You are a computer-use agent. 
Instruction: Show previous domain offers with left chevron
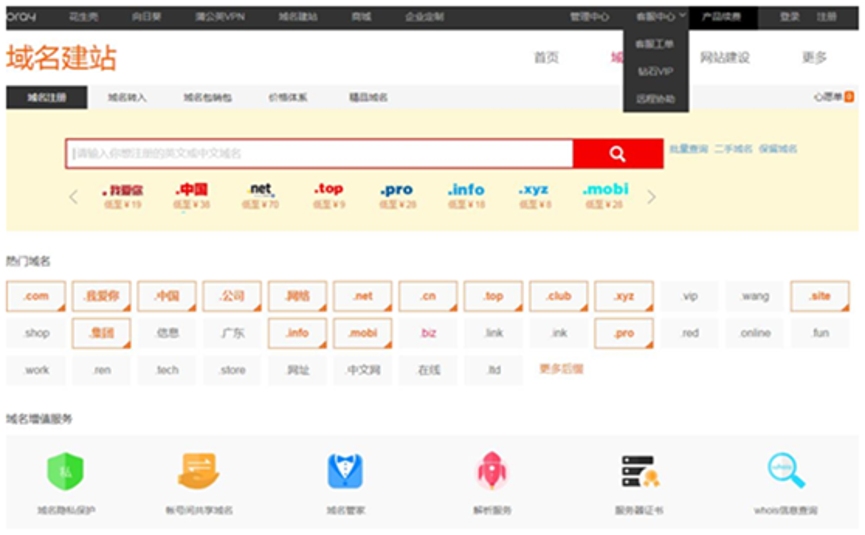73,197
